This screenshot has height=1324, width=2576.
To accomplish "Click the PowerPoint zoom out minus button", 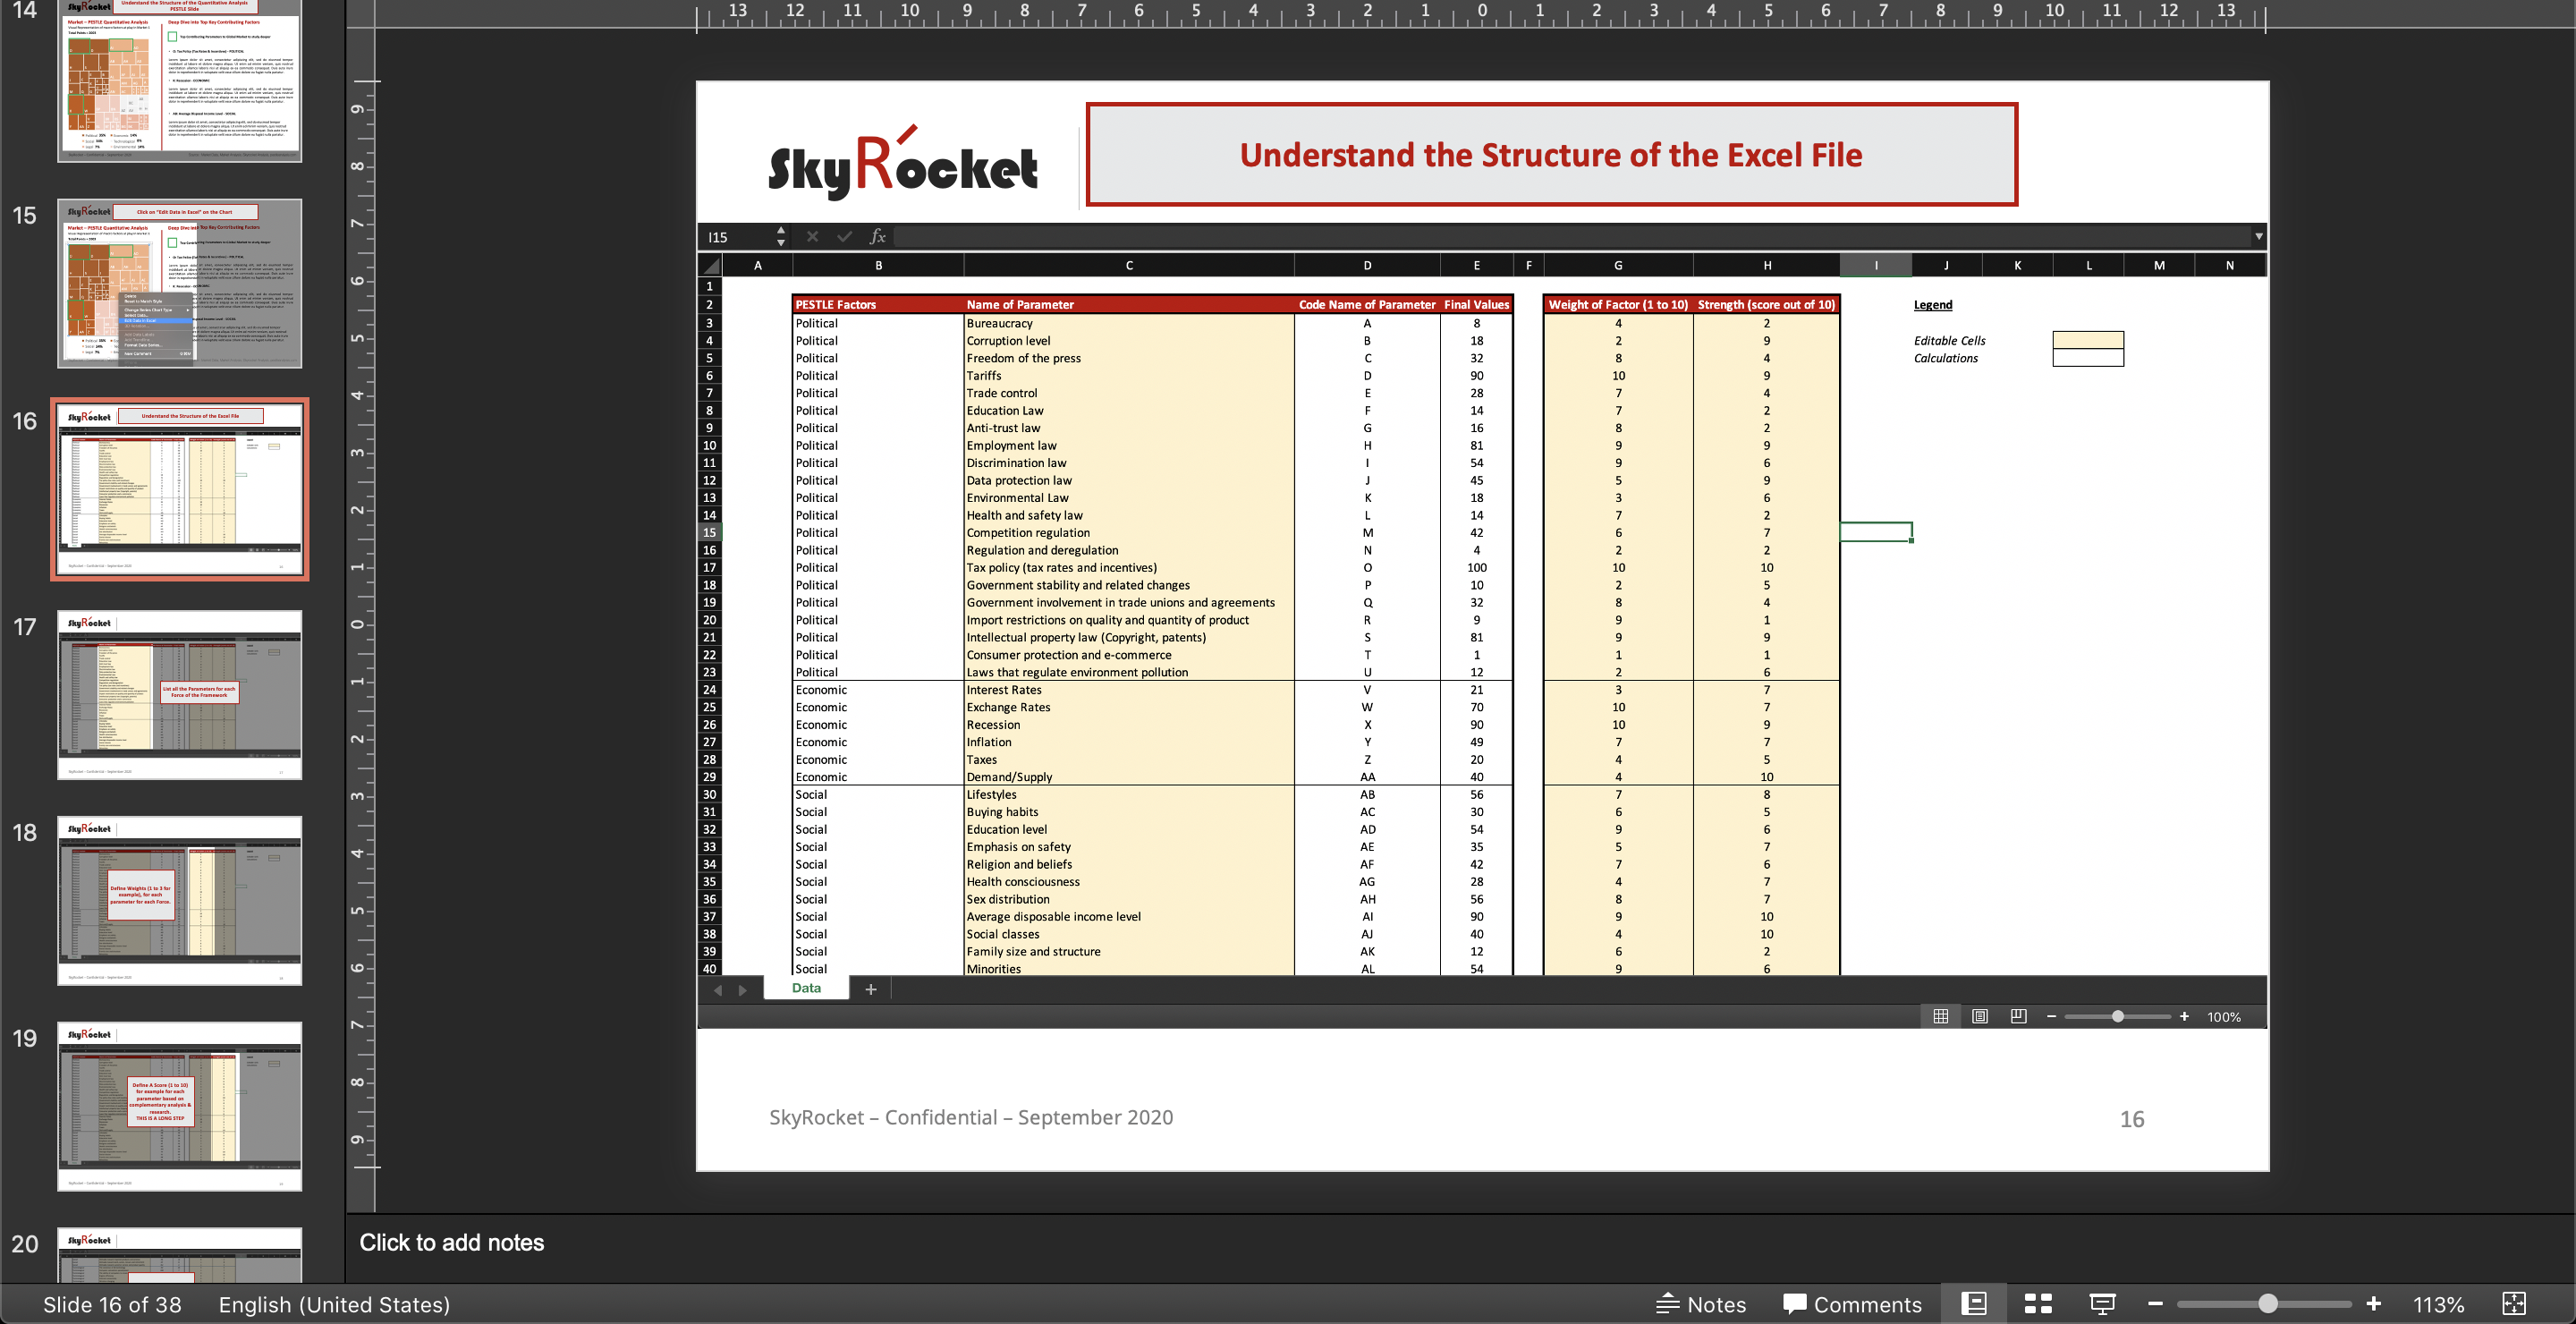I will point(2155,1304).
